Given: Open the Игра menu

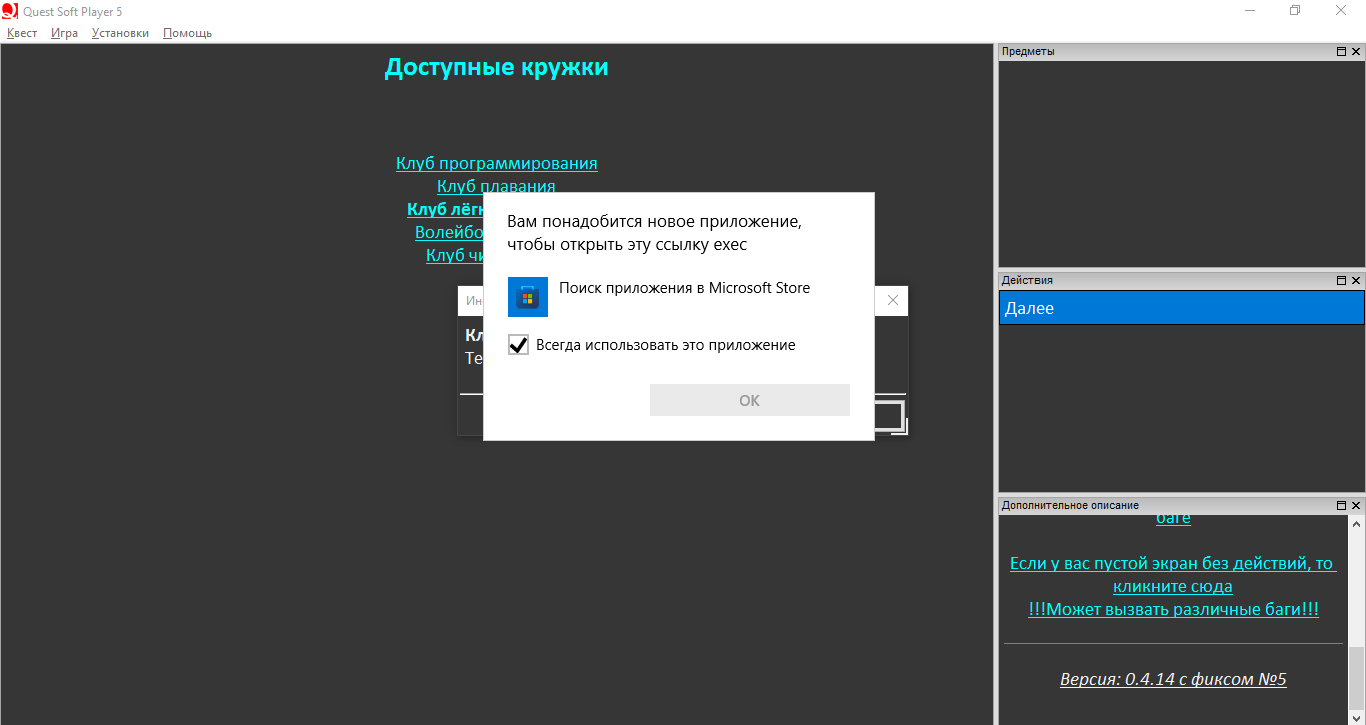Looking at the screenshot, I should 64,33.
